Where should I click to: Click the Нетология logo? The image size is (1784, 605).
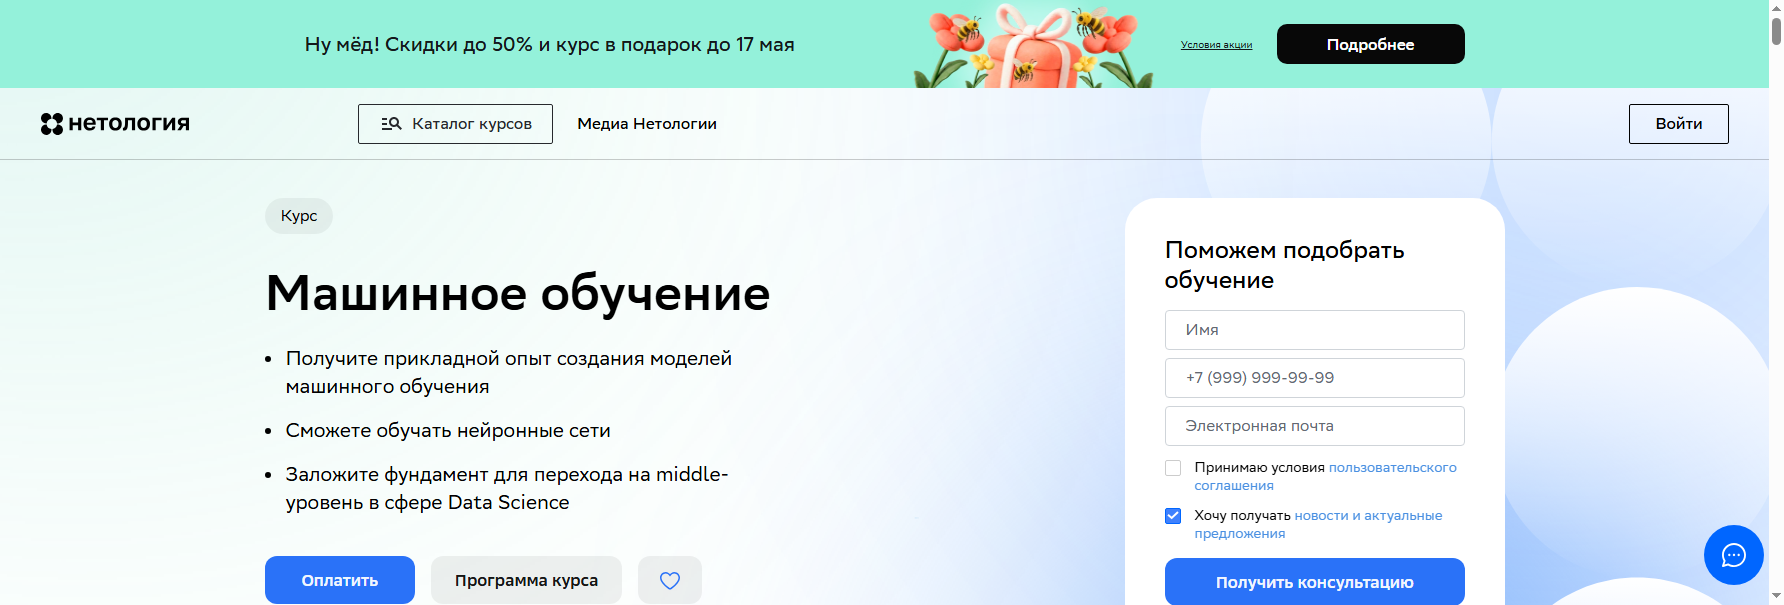click(115, 124)
